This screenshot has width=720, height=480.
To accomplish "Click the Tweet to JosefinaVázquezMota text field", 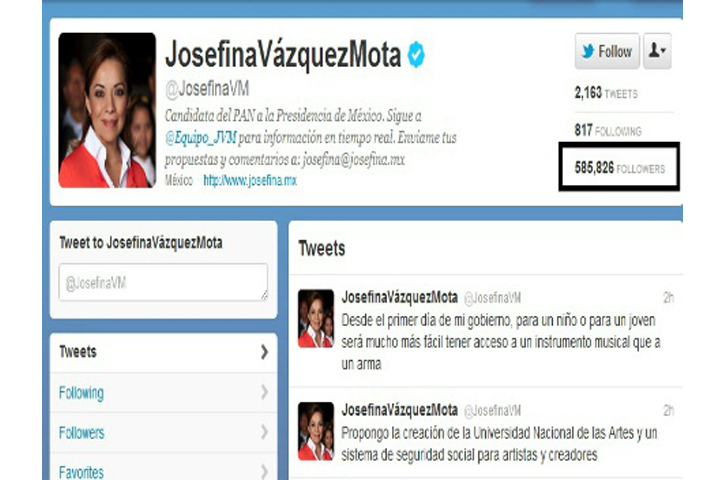I will (x=163, y=282).
